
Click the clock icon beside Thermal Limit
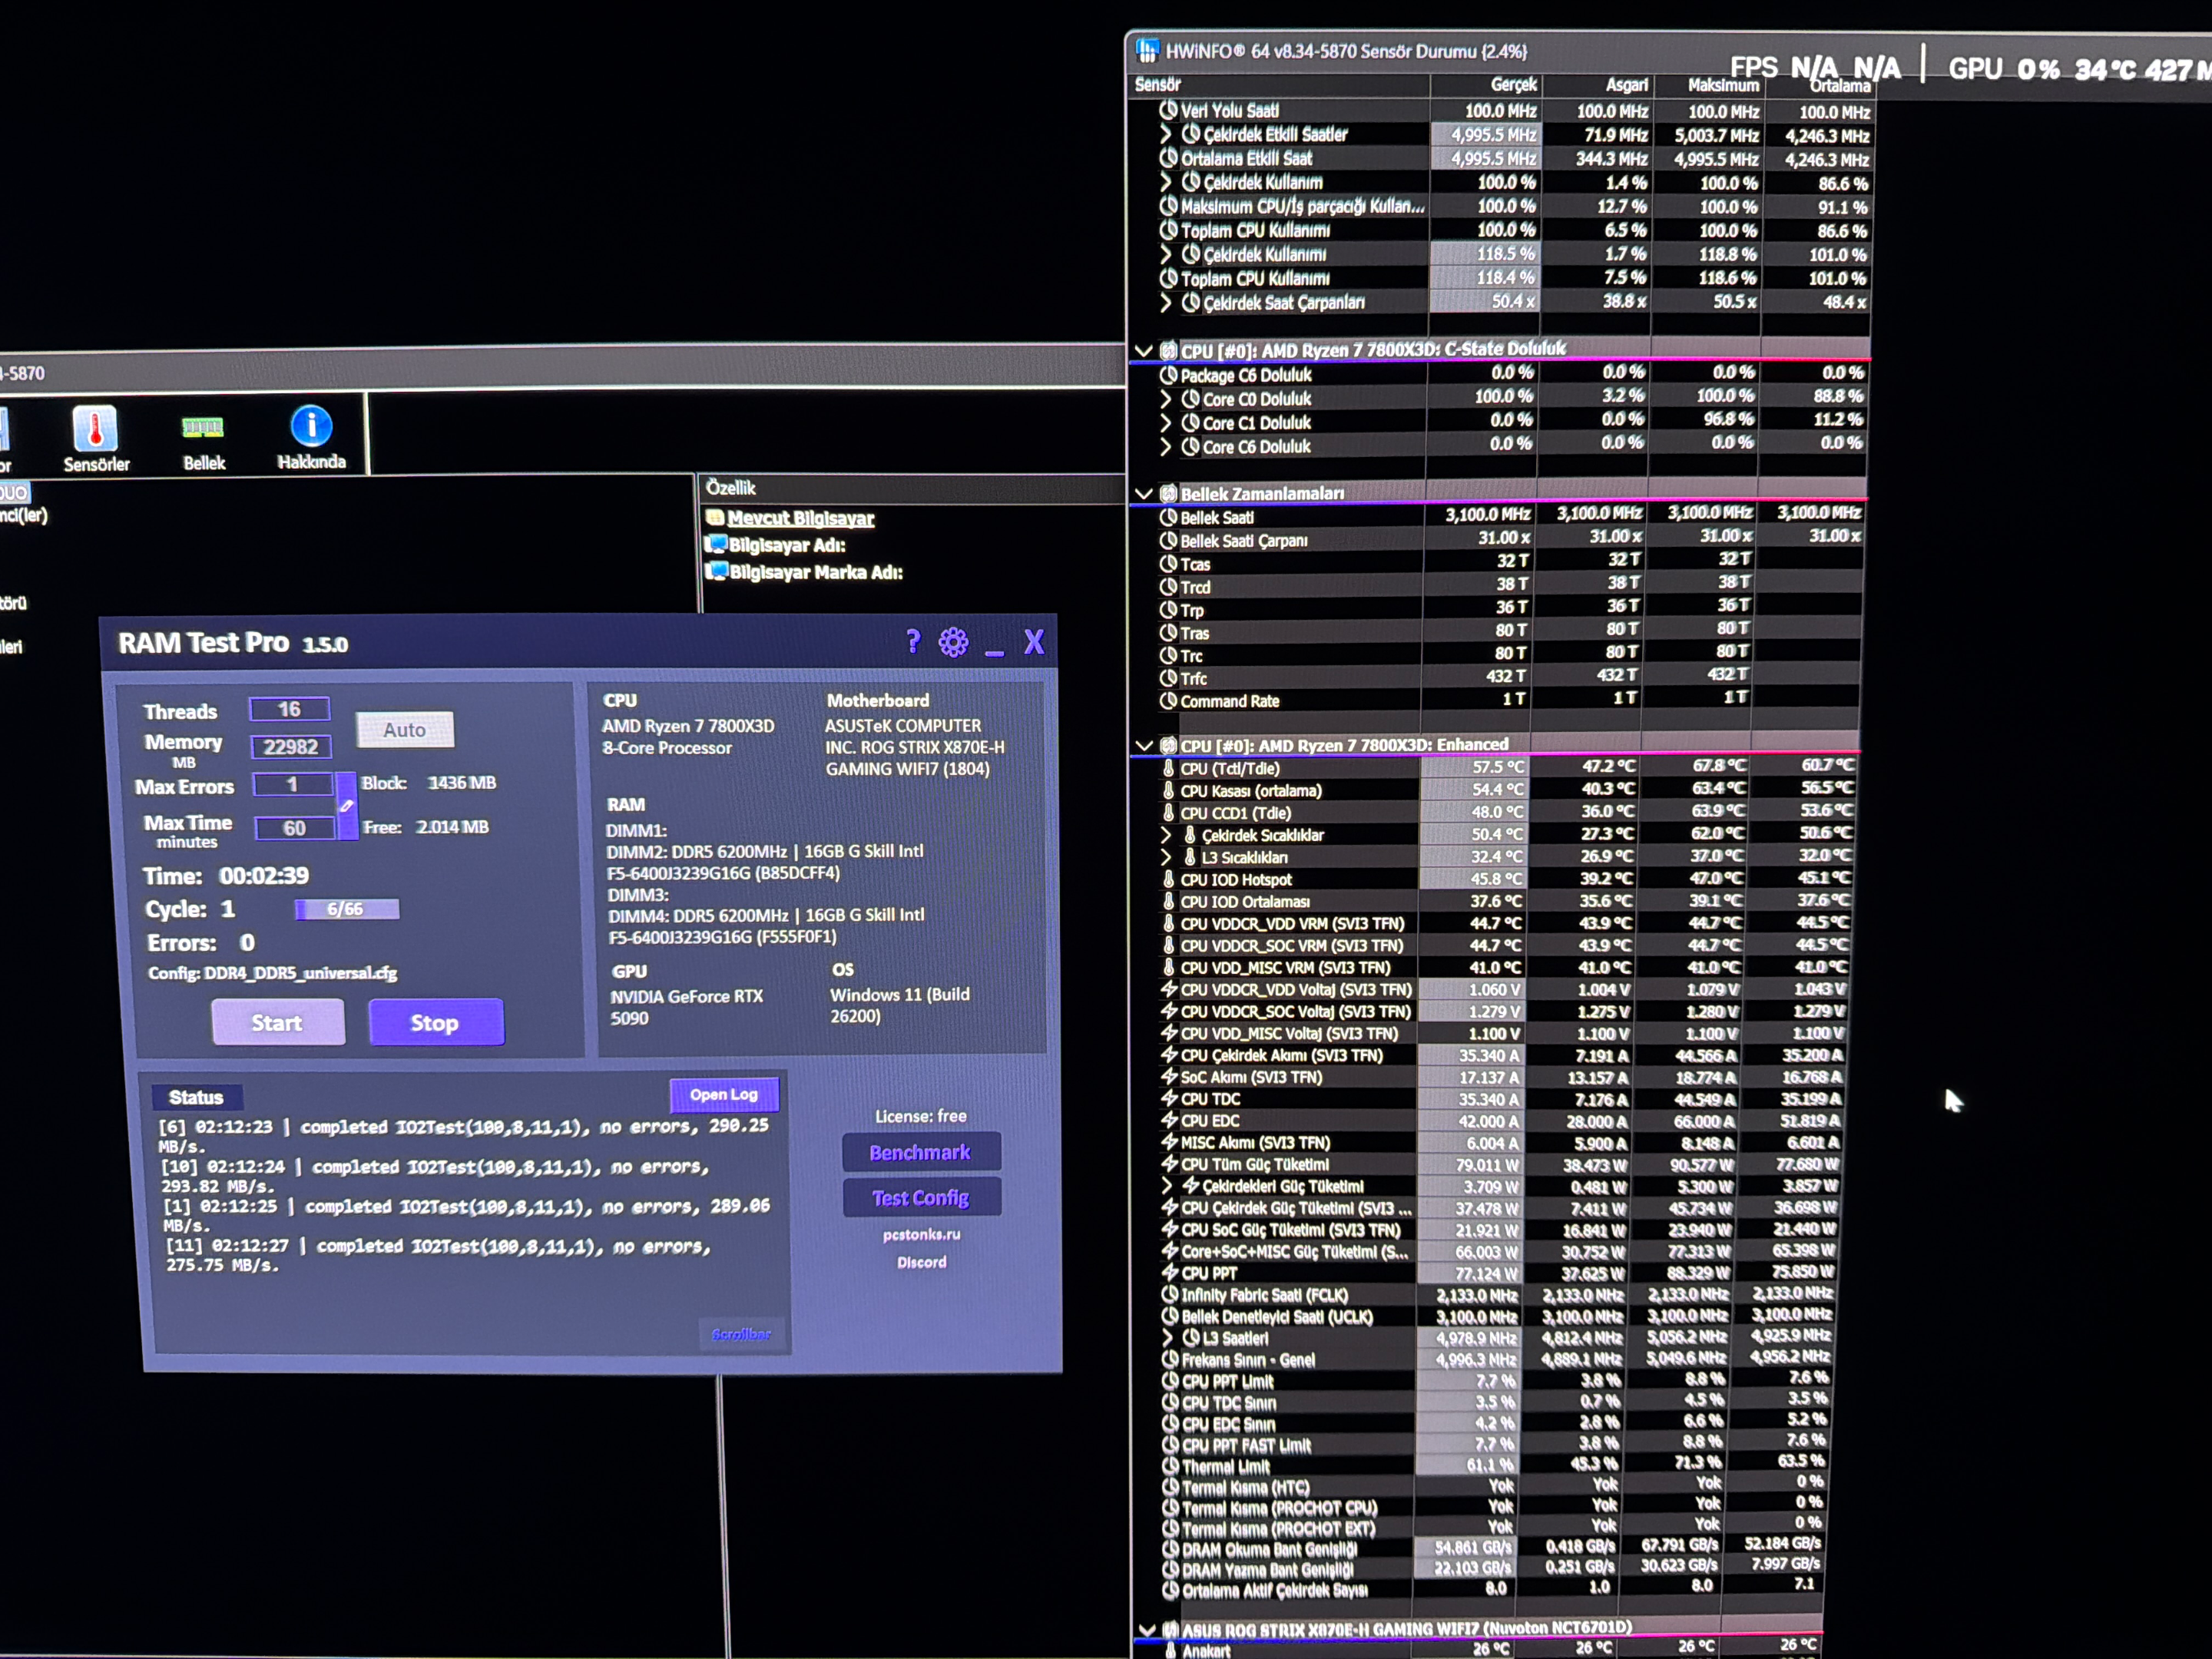(1170, 1467)
